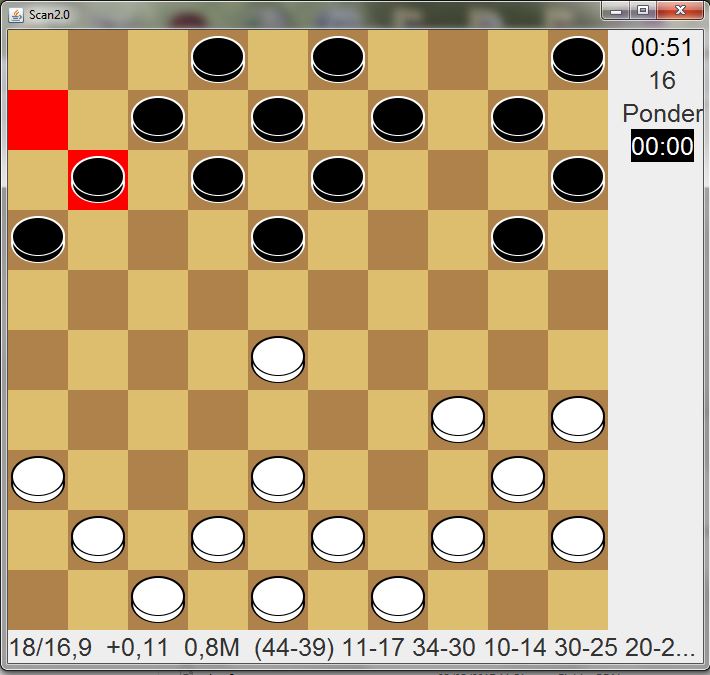Minimize the Scan2.0 window
This screenshot has height=675, width=710.
point(616,10)
